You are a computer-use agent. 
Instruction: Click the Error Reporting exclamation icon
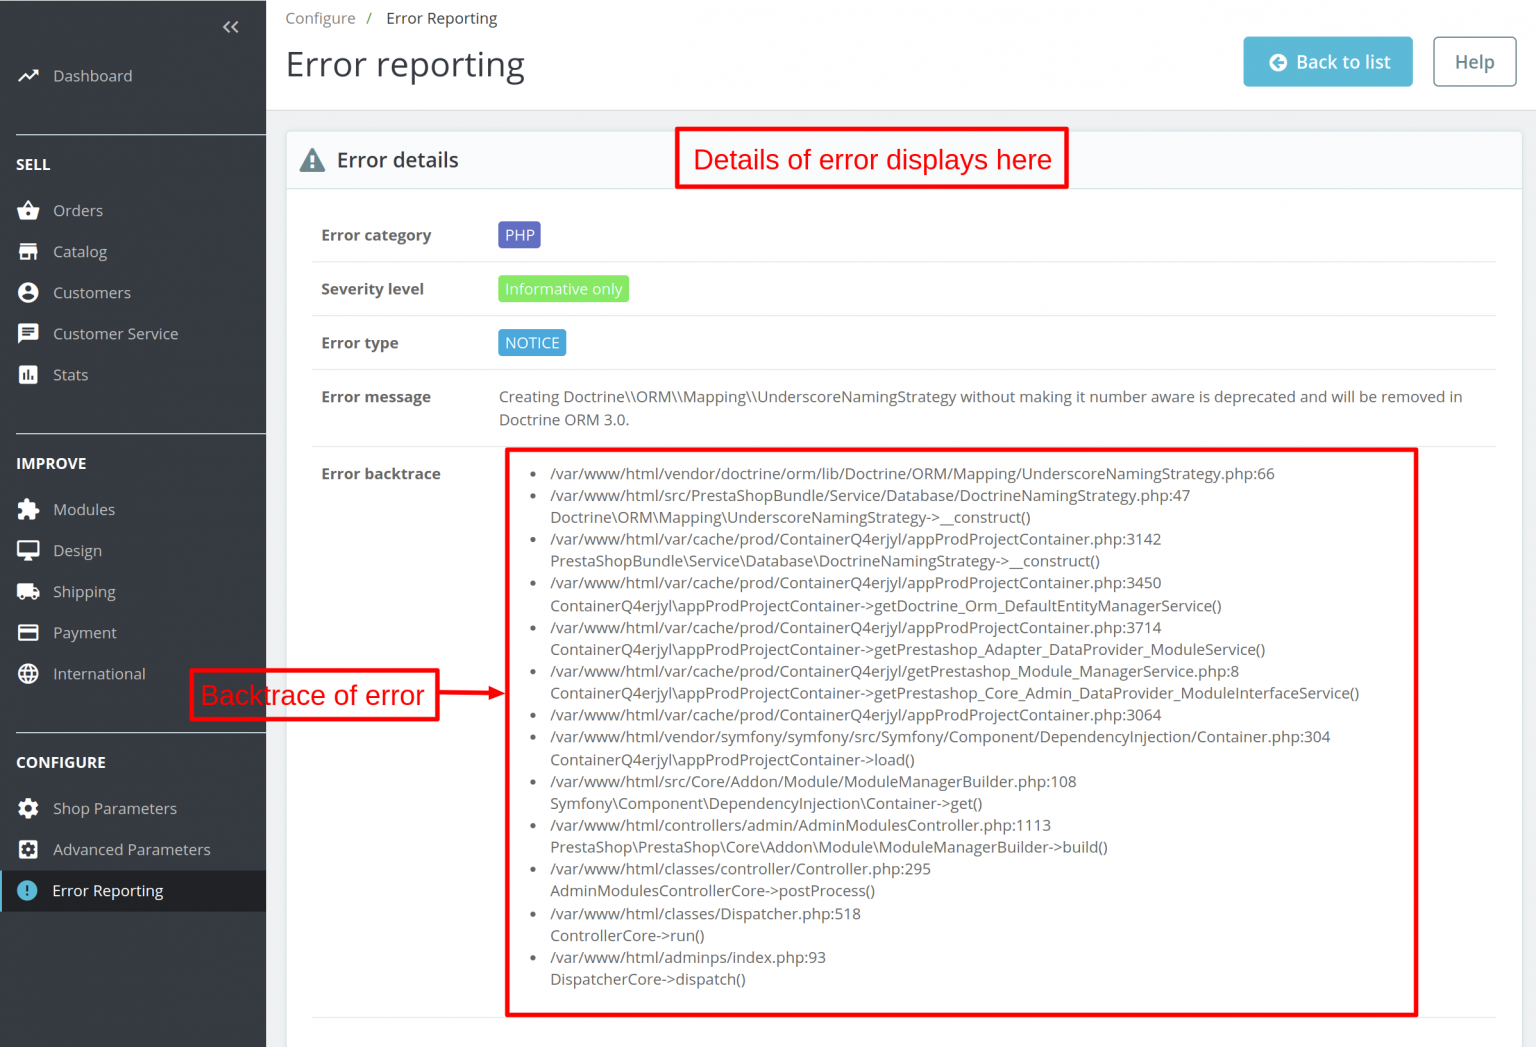point(29,890)
